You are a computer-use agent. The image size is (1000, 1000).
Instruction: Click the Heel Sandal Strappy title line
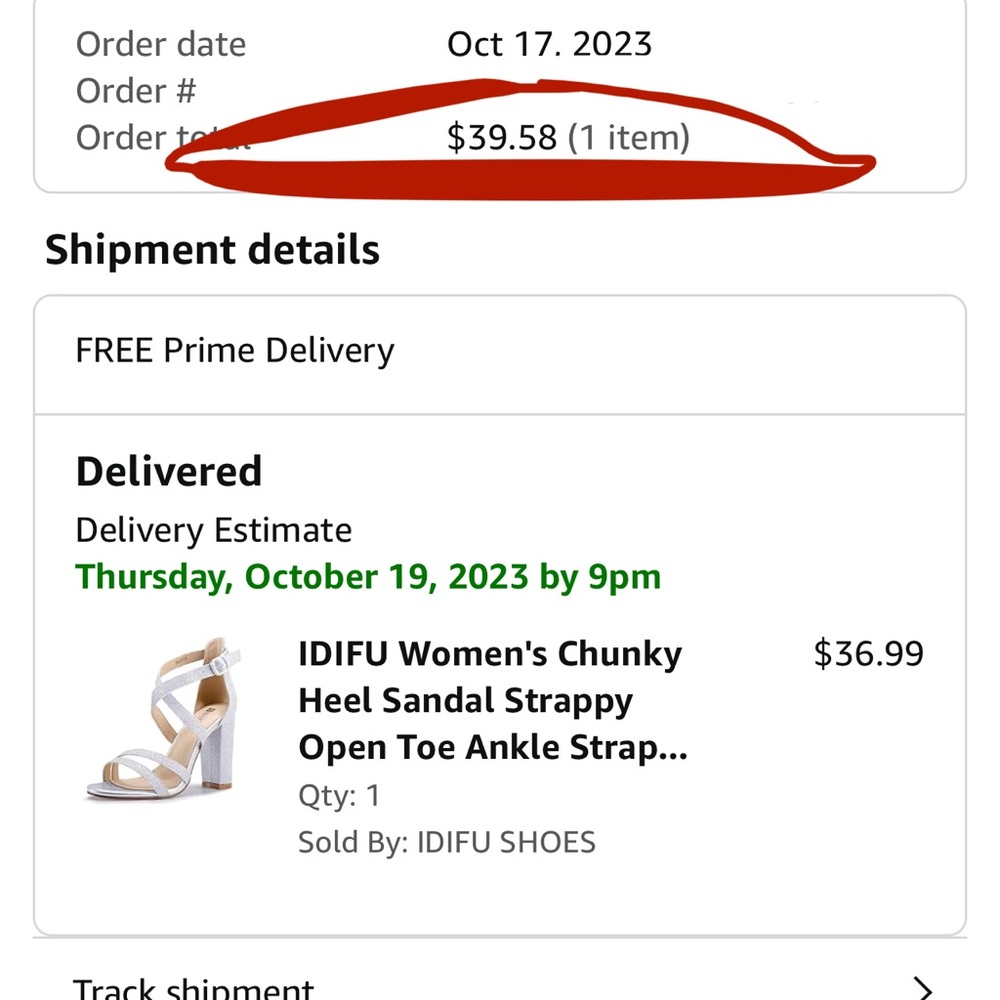tap(465, 701)
